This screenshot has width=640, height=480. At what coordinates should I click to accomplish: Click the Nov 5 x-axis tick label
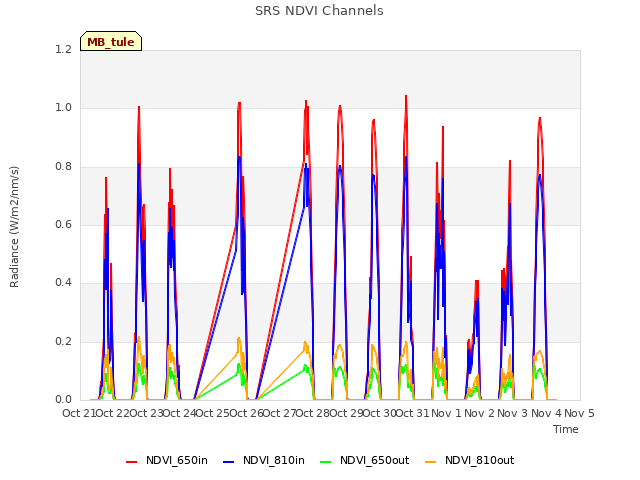pyautogui.click(x=580, y=413)
